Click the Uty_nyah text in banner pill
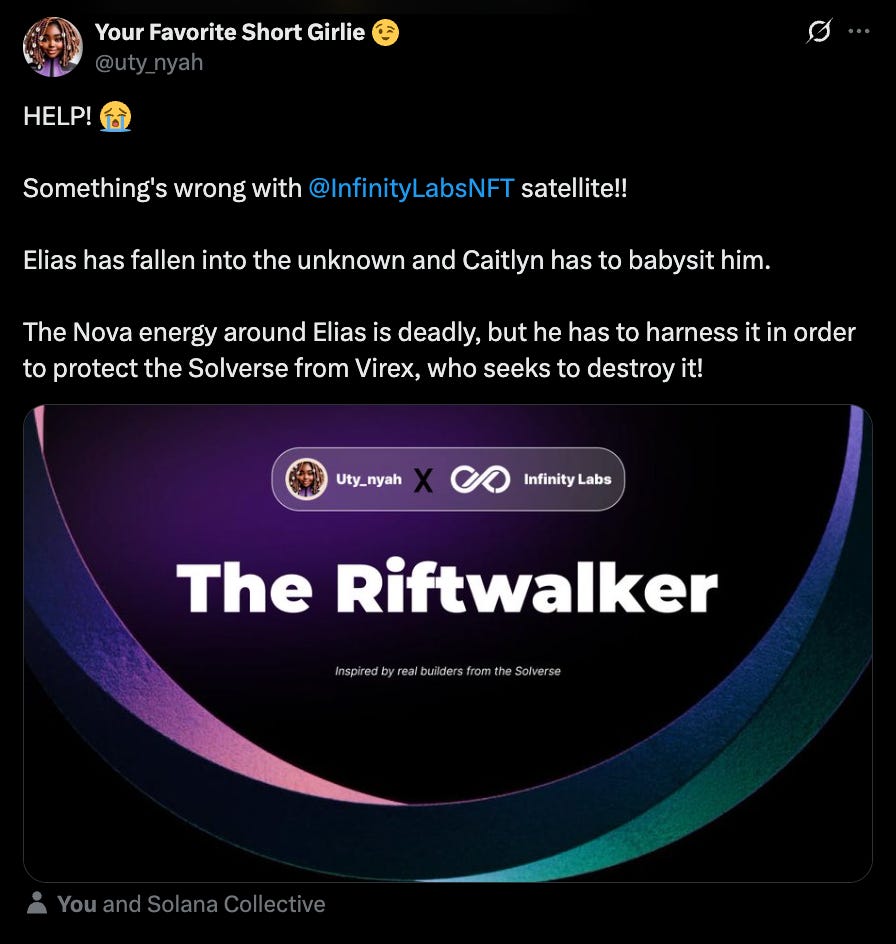896x944 pixels. [x=369, y=479]
